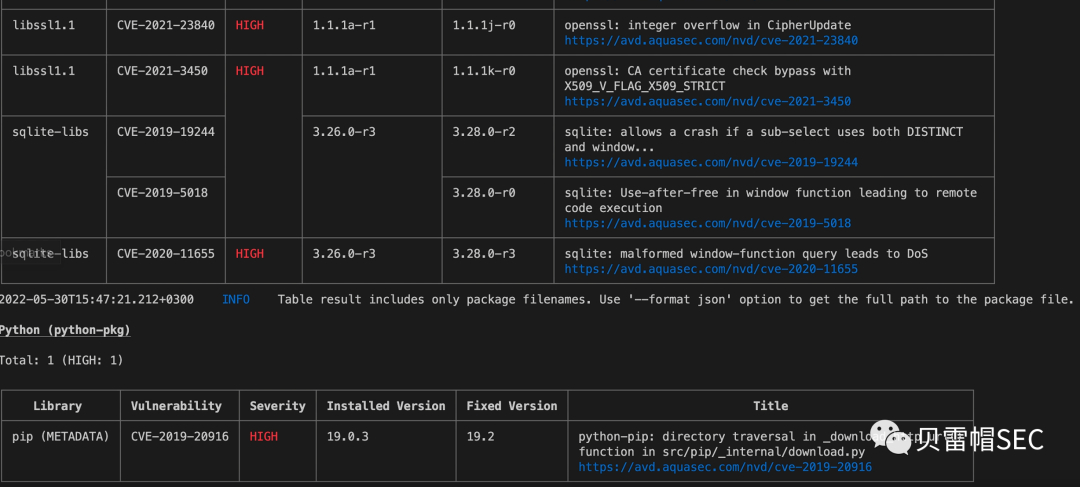The image size is (1080, 487).
Task: Click the blue INFO log label
Action: pos(236,300)
